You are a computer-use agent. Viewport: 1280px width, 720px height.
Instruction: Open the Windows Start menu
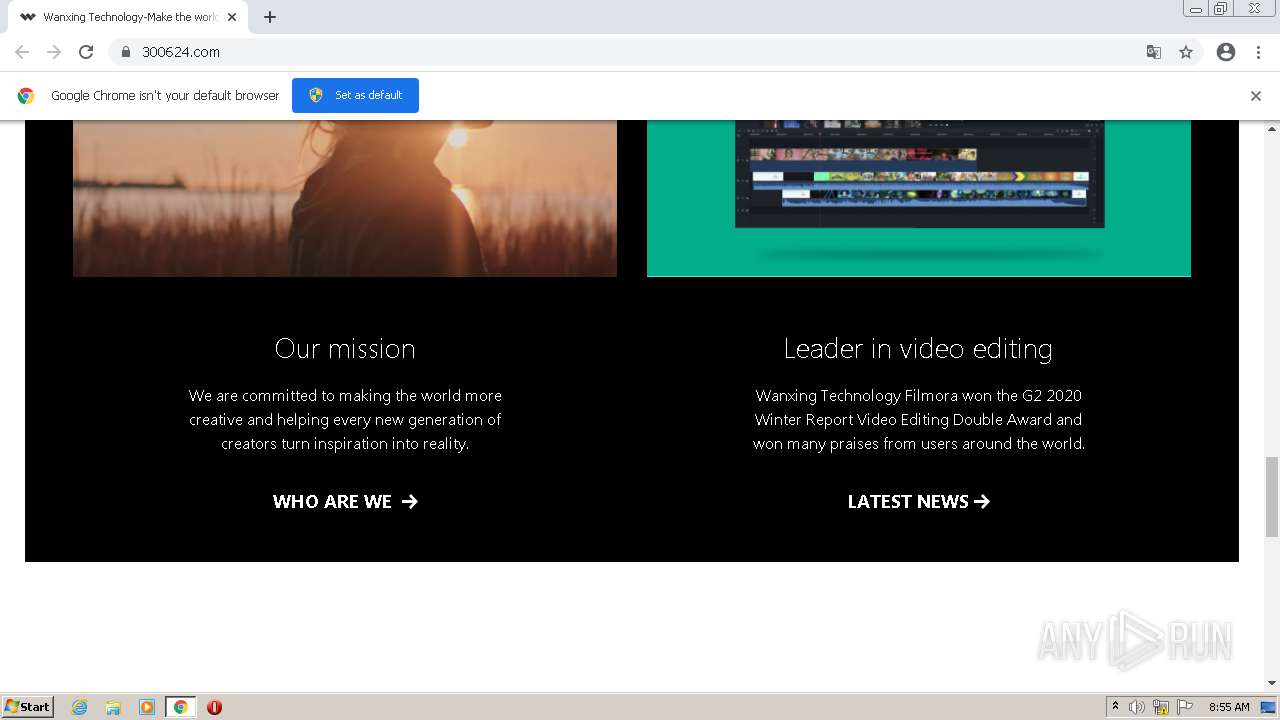pyautogui.click(x=28, y=706)
